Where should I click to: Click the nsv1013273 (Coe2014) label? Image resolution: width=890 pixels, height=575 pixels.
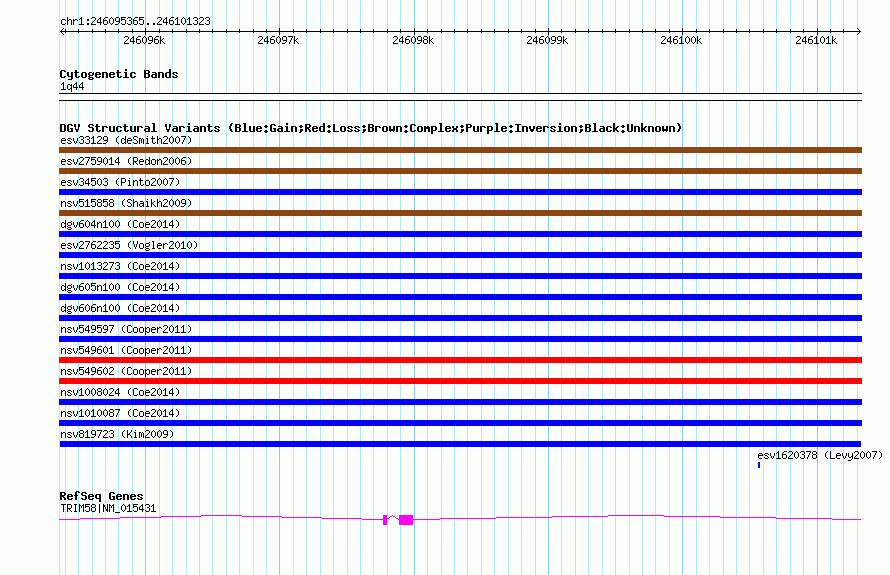pyautogui.click(x=120, y=266)
